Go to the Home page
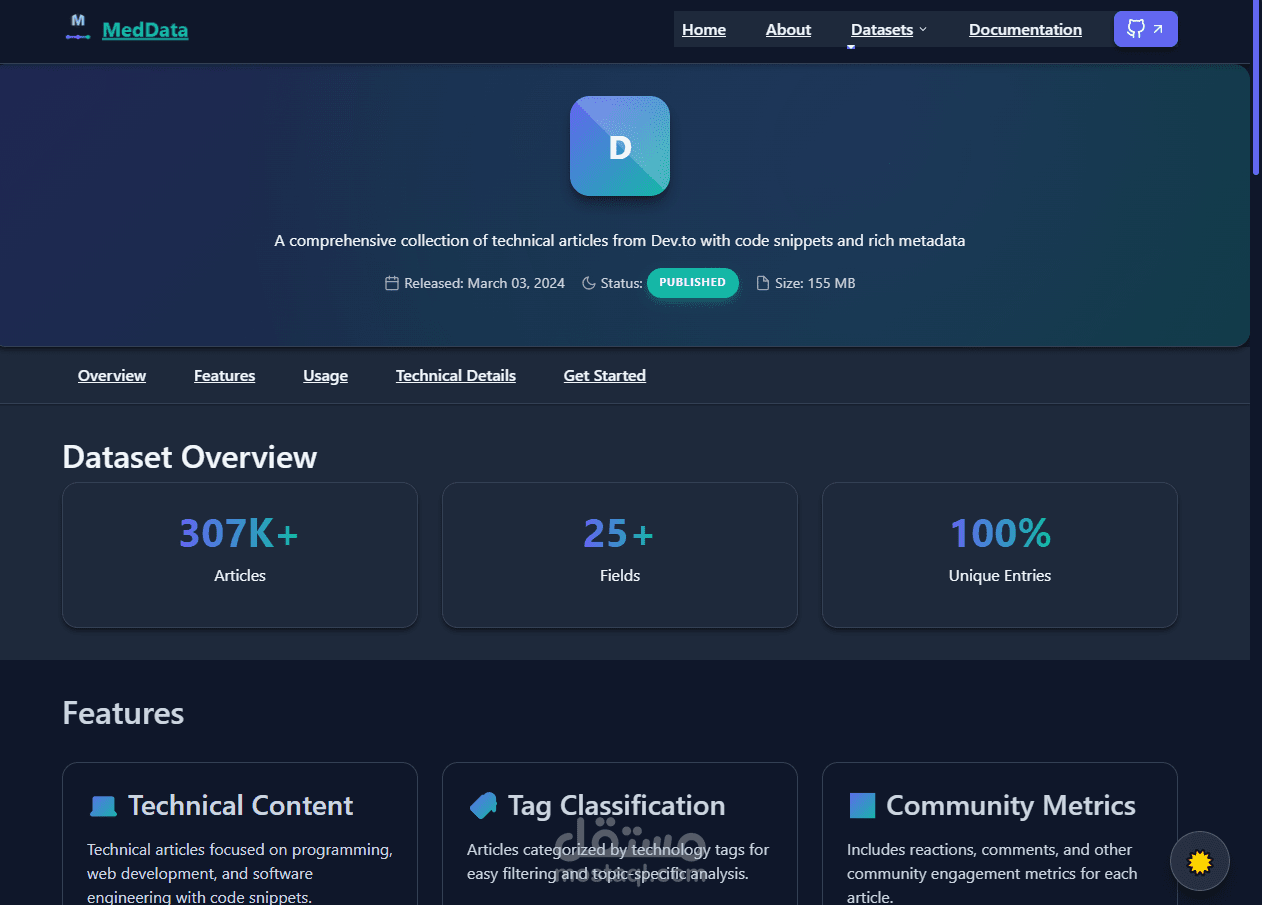1262x905 pixels. pos(704,30)
